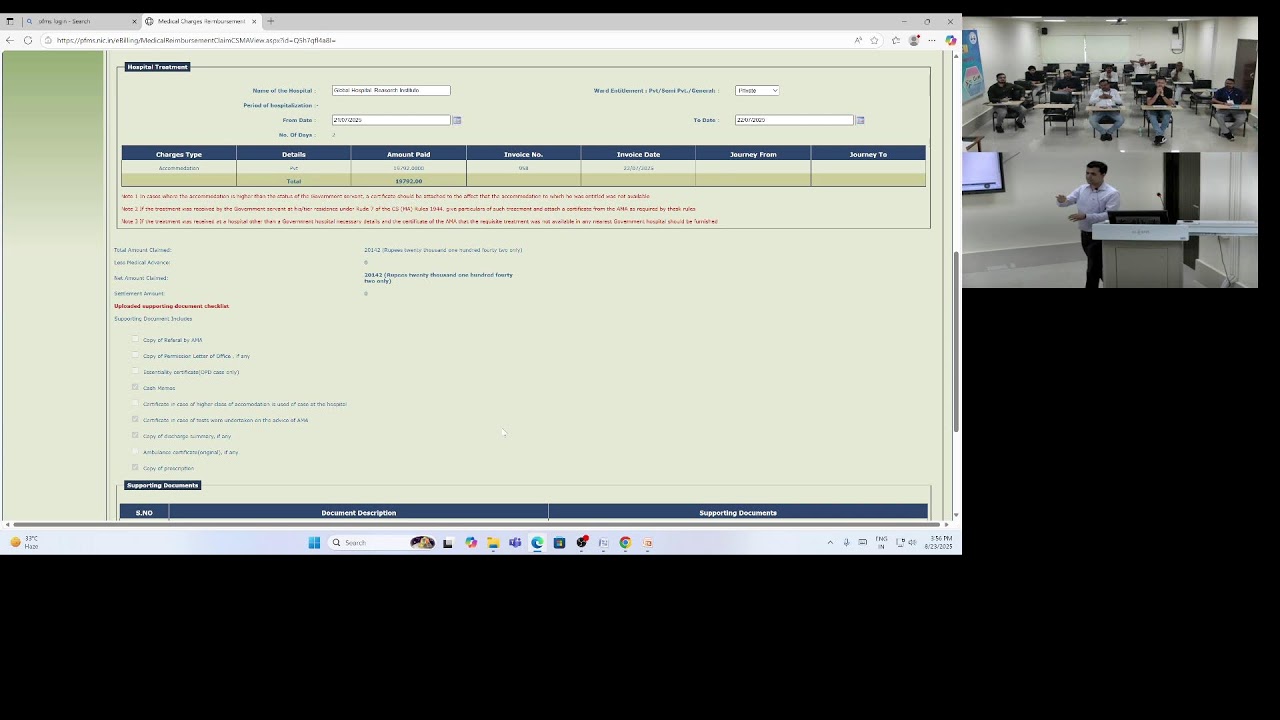Image resolution: width=1280 pixels, height=720 pixels.
Task: Open the To Date calendar picker icon
Action: pyautogui.click(x=860, y=120)
